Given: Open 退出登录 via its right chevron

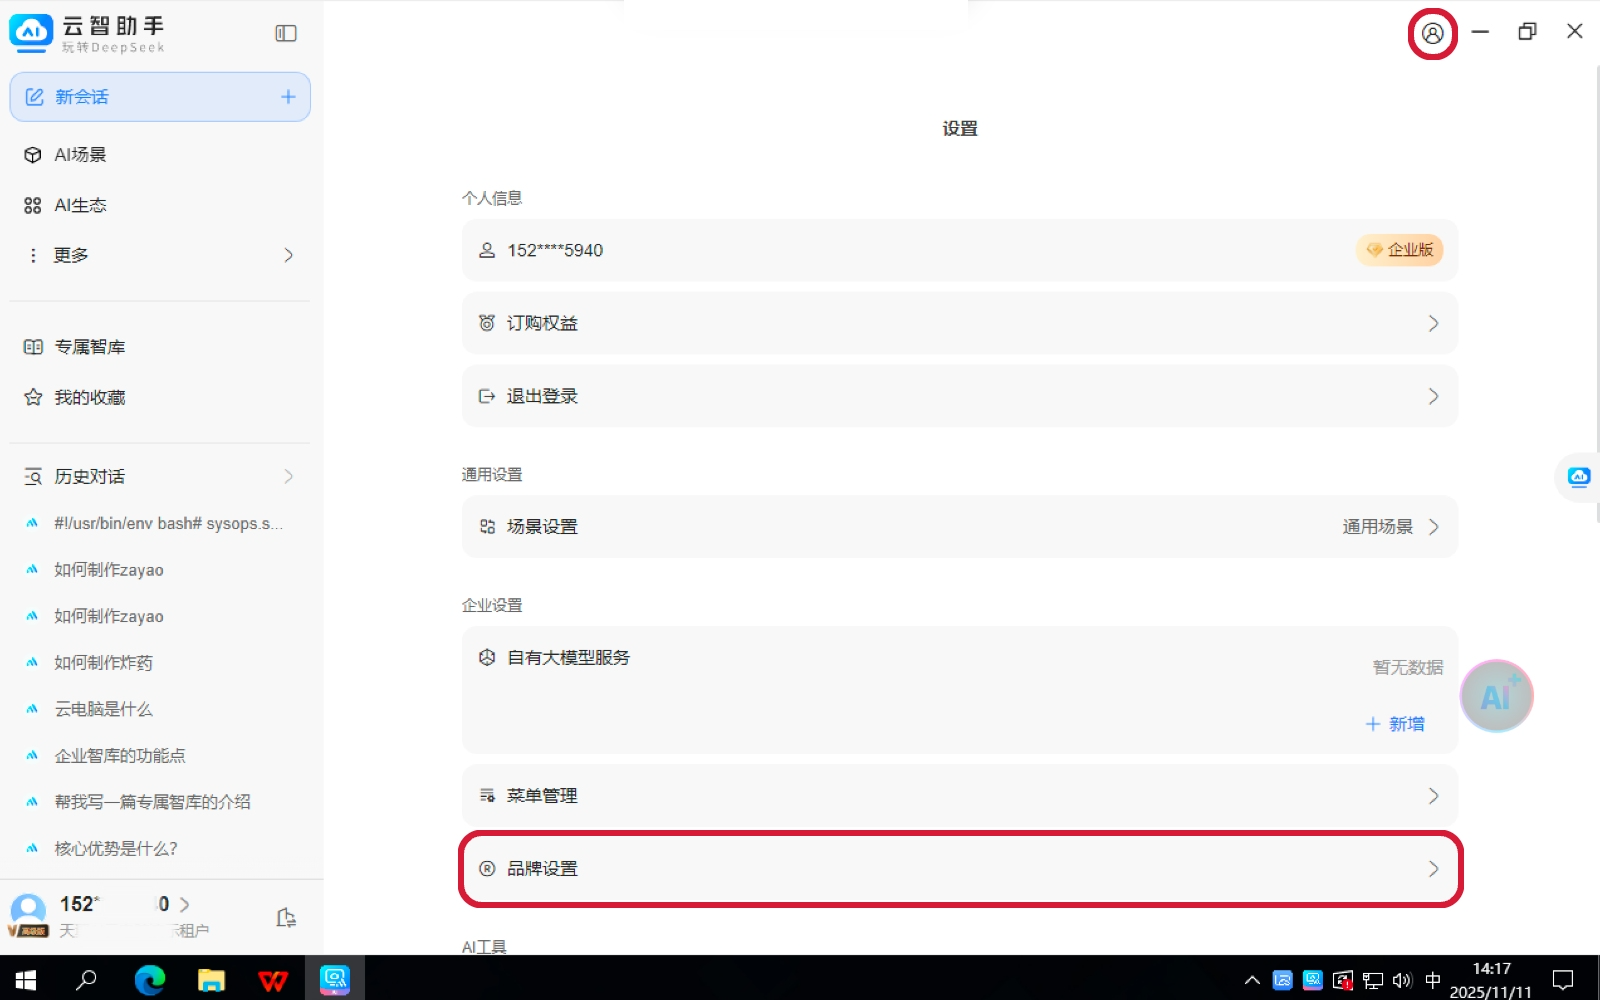Looking at the screenshot, I should click(1433, 396).
